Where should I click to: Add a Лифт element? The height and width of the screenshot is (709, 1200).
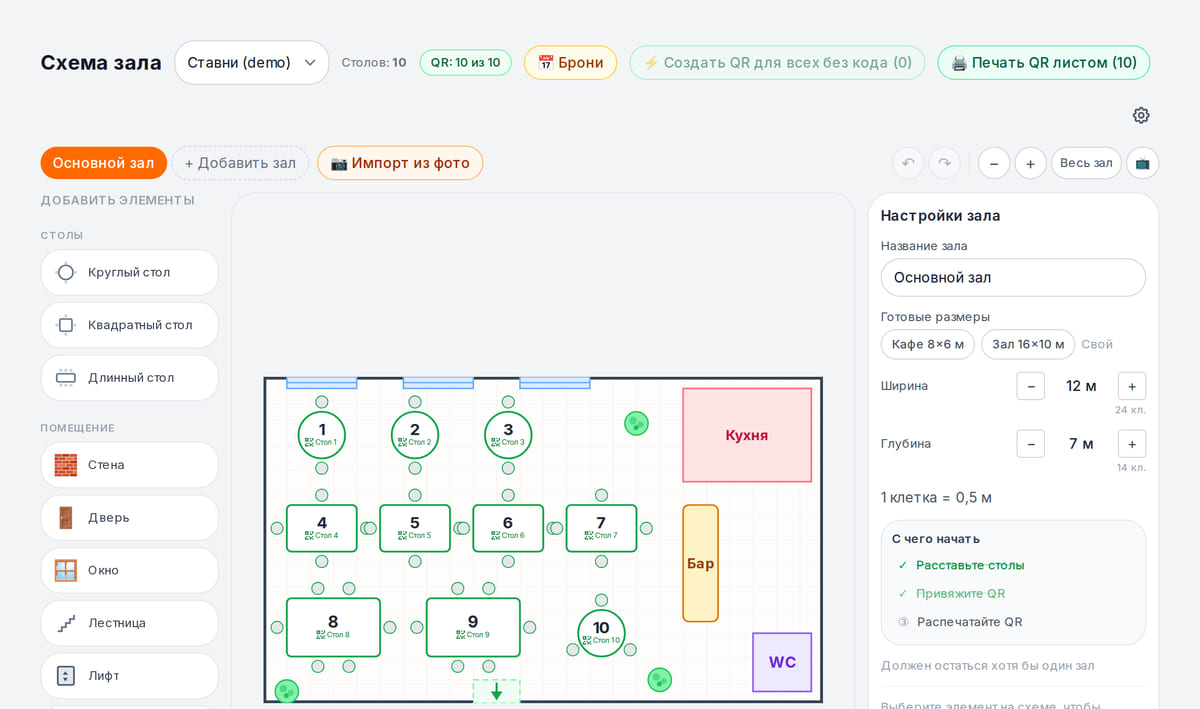pos(129,676)
